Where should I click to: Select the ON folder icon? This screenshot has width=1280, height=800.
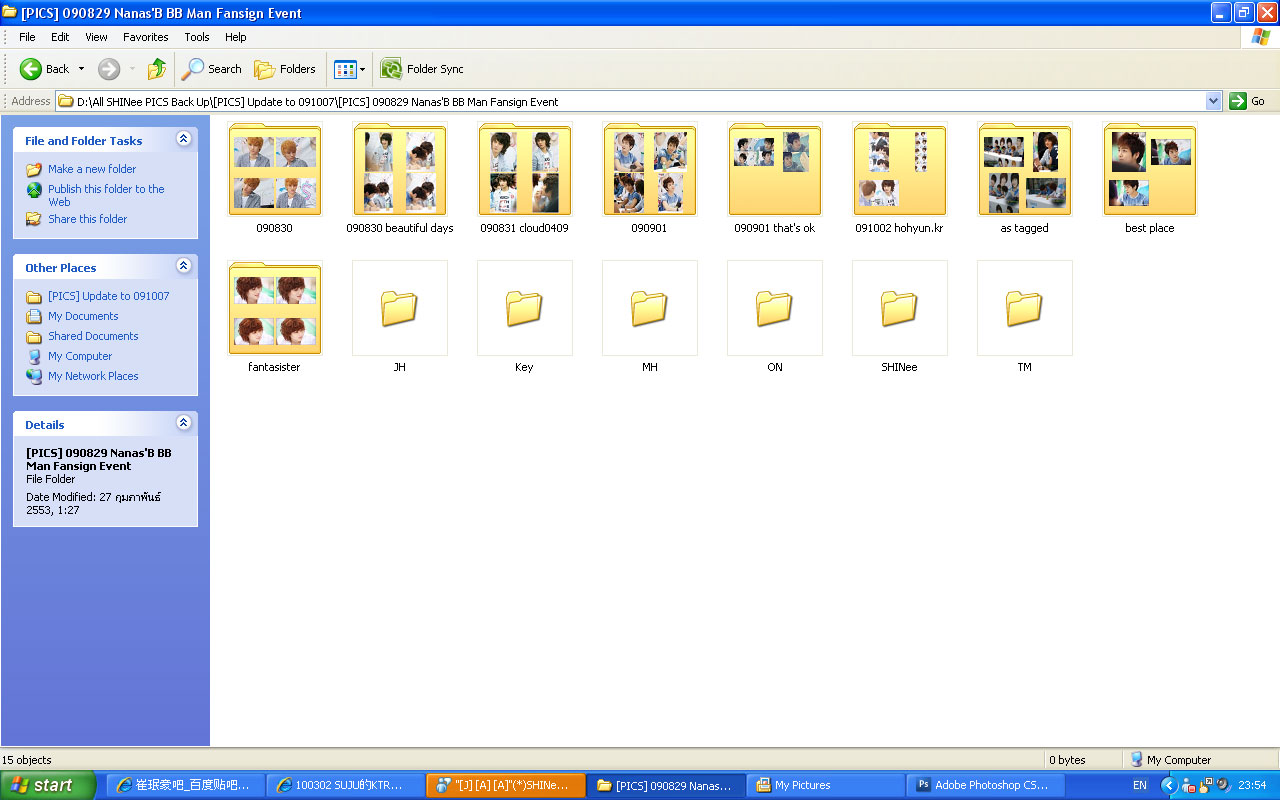point(775,308)
